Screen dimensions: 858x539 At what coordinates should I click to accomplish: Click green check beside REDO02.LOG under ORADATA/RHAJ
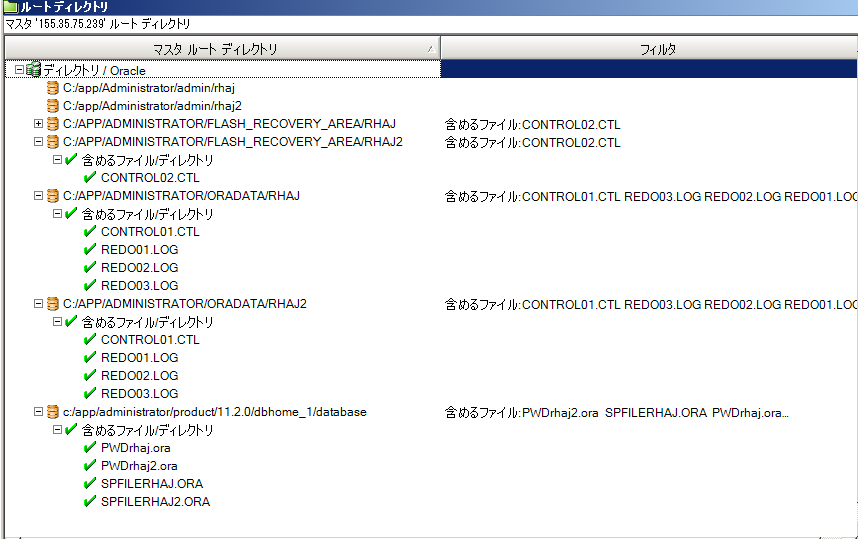click(90, 268)
